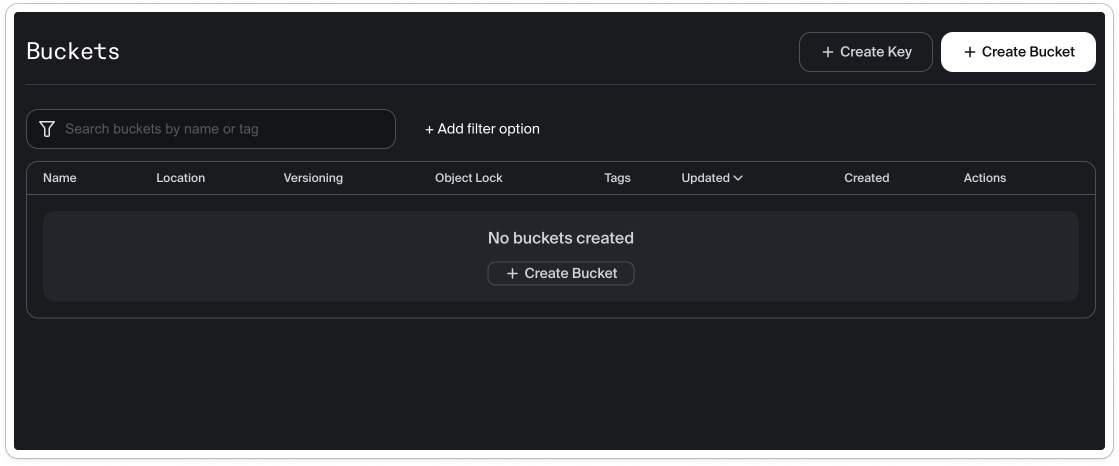
Task: Click the Actions column header
Action: 985,178
